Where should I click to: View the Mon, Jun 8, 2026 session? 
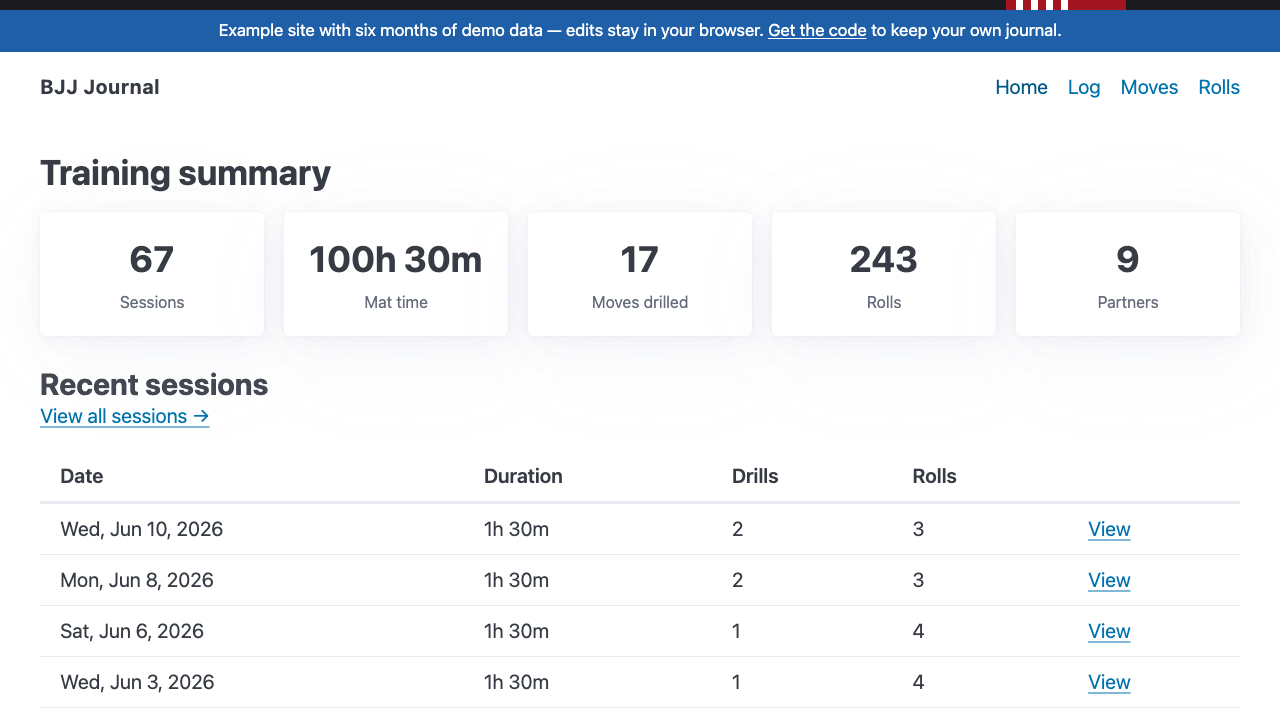1109,580
